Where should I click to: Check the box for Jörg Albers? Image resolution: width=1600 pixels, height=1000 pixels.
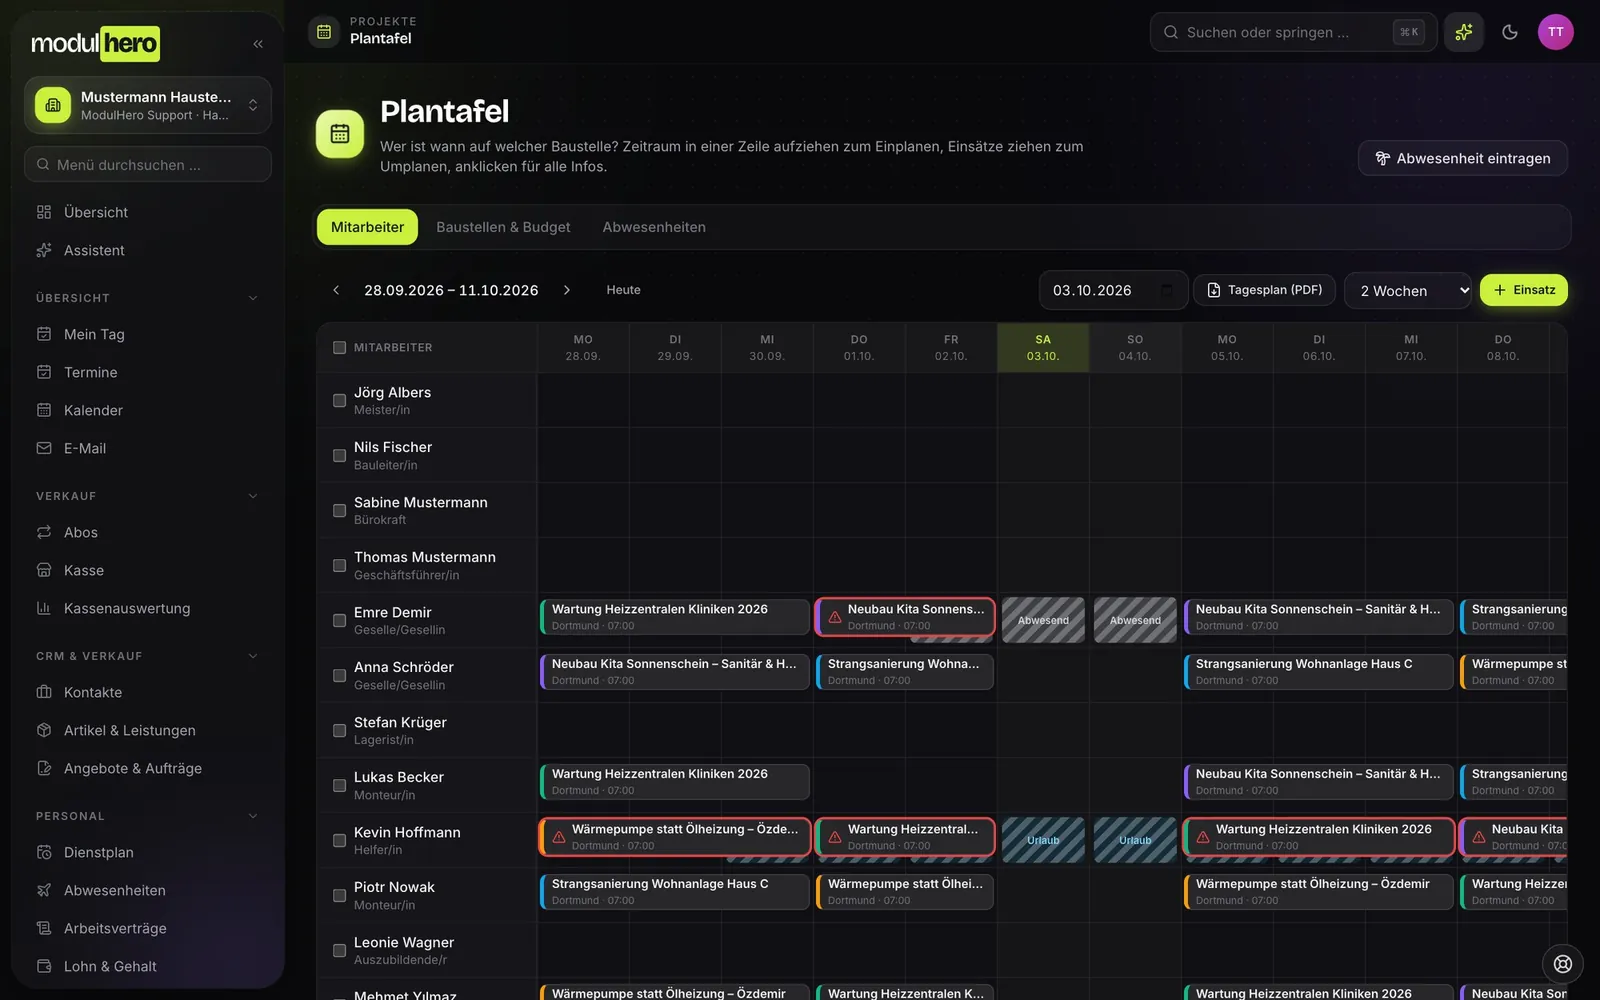coord(339,401)
